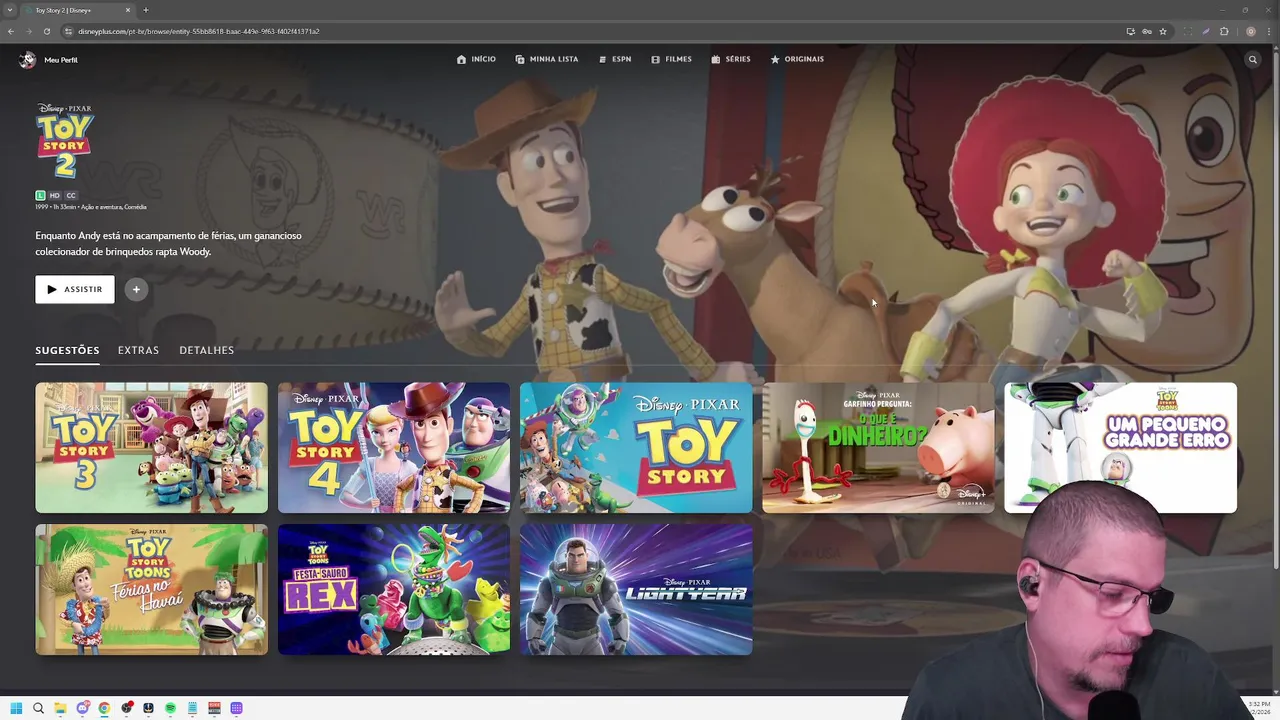Open OBS Studio from the taskbar

pos(126,708)
